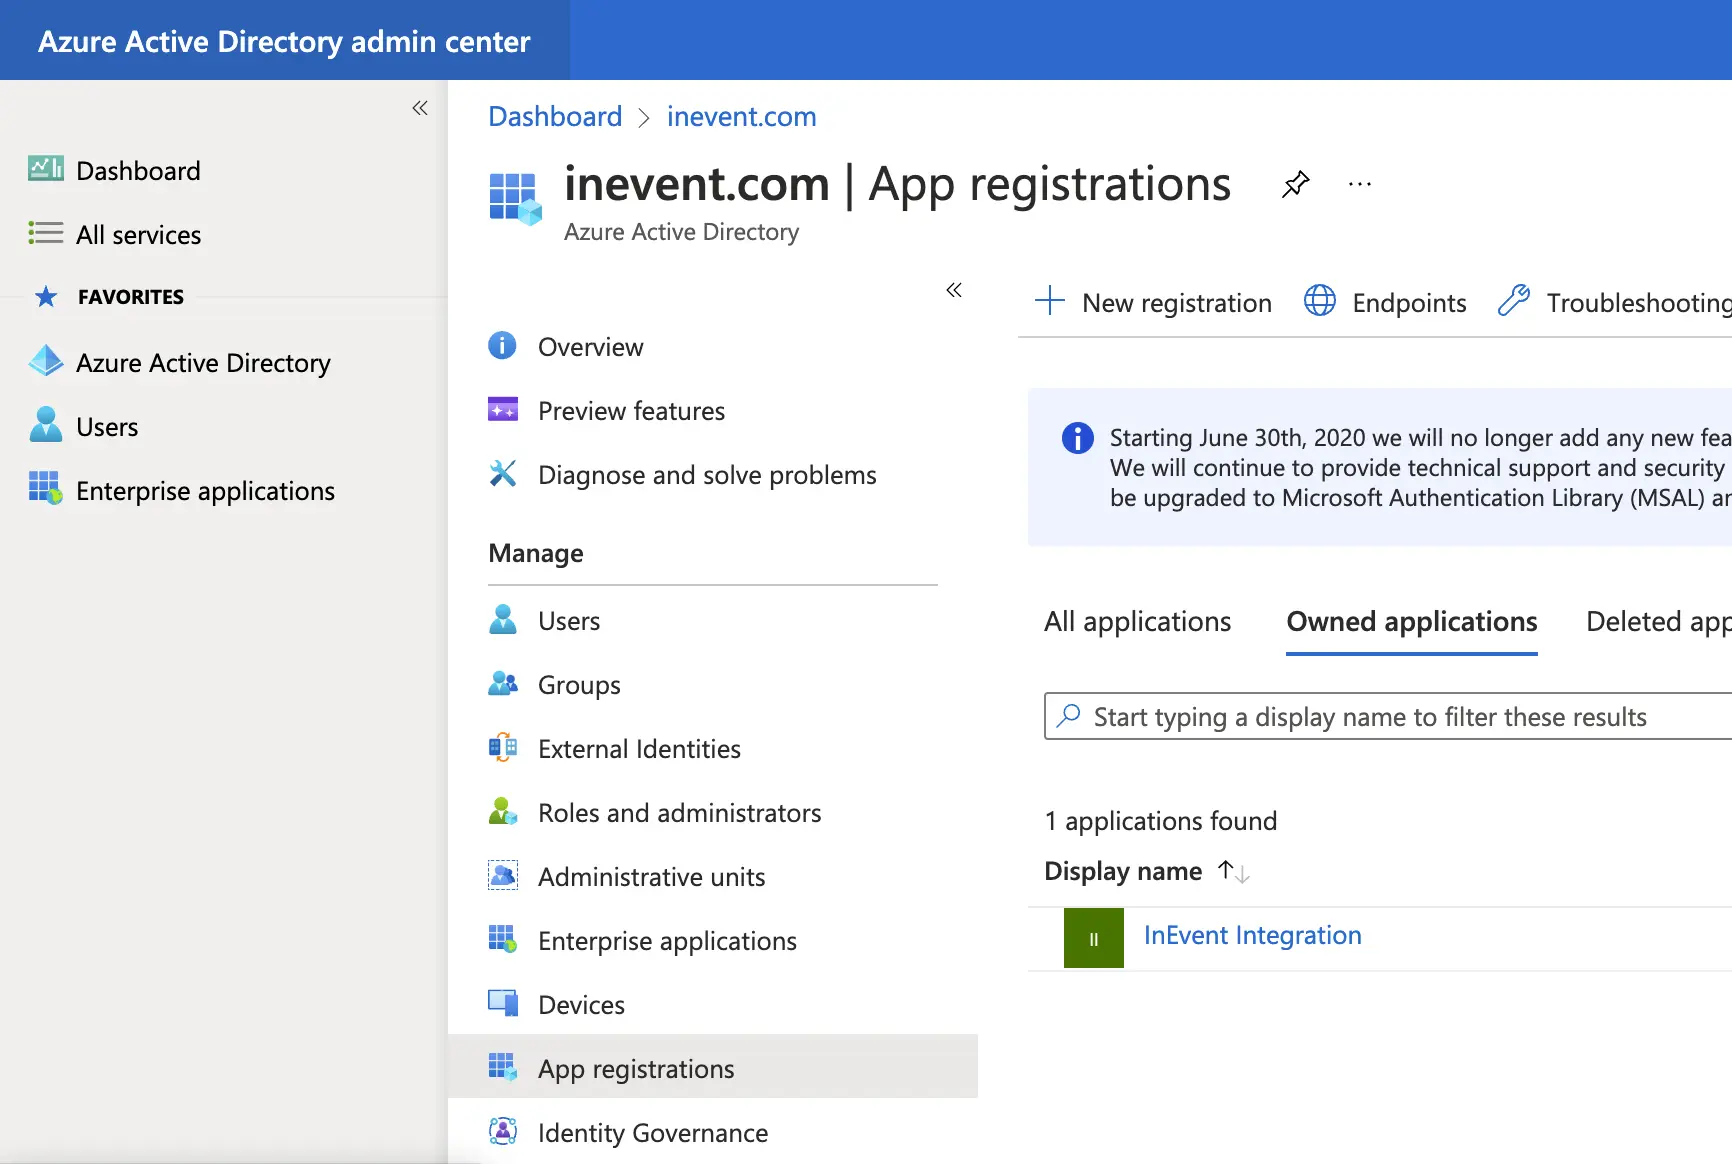Screen dimensions: 1732x1164
Task: Open External Identities
Action: point(639,749)
